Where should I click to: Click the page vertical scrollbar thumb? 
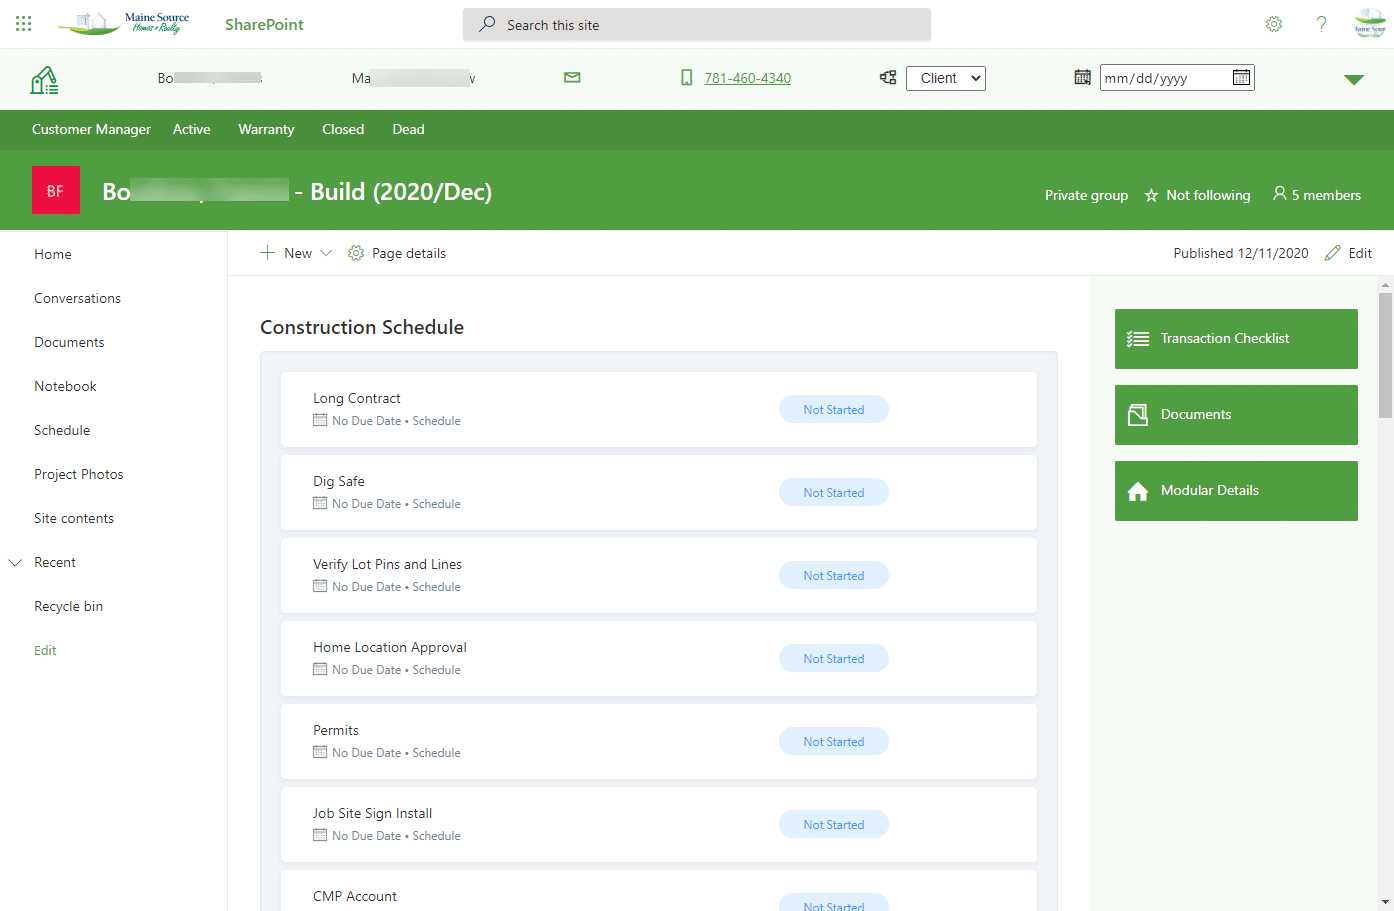(x=1385, y=355)
